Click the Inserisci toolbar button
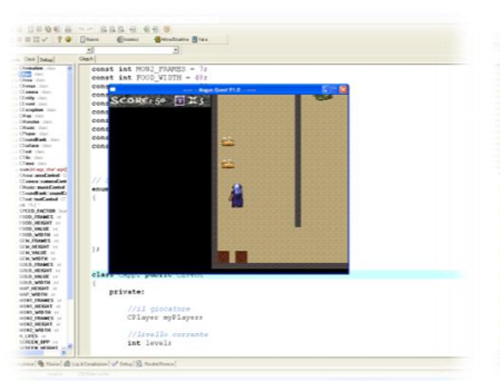The width and height of the screenshot is (500, 381). coord(128,39)
